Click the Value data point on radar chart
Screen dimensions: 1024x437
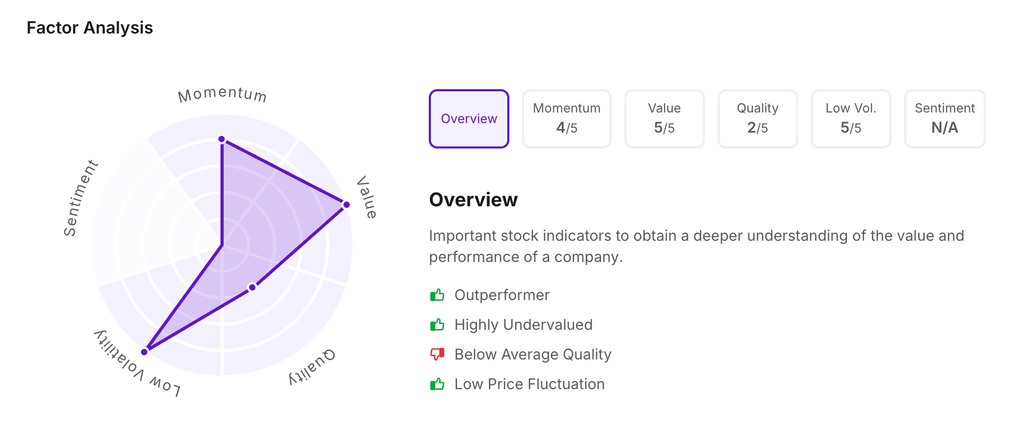(x=347, y=204)
